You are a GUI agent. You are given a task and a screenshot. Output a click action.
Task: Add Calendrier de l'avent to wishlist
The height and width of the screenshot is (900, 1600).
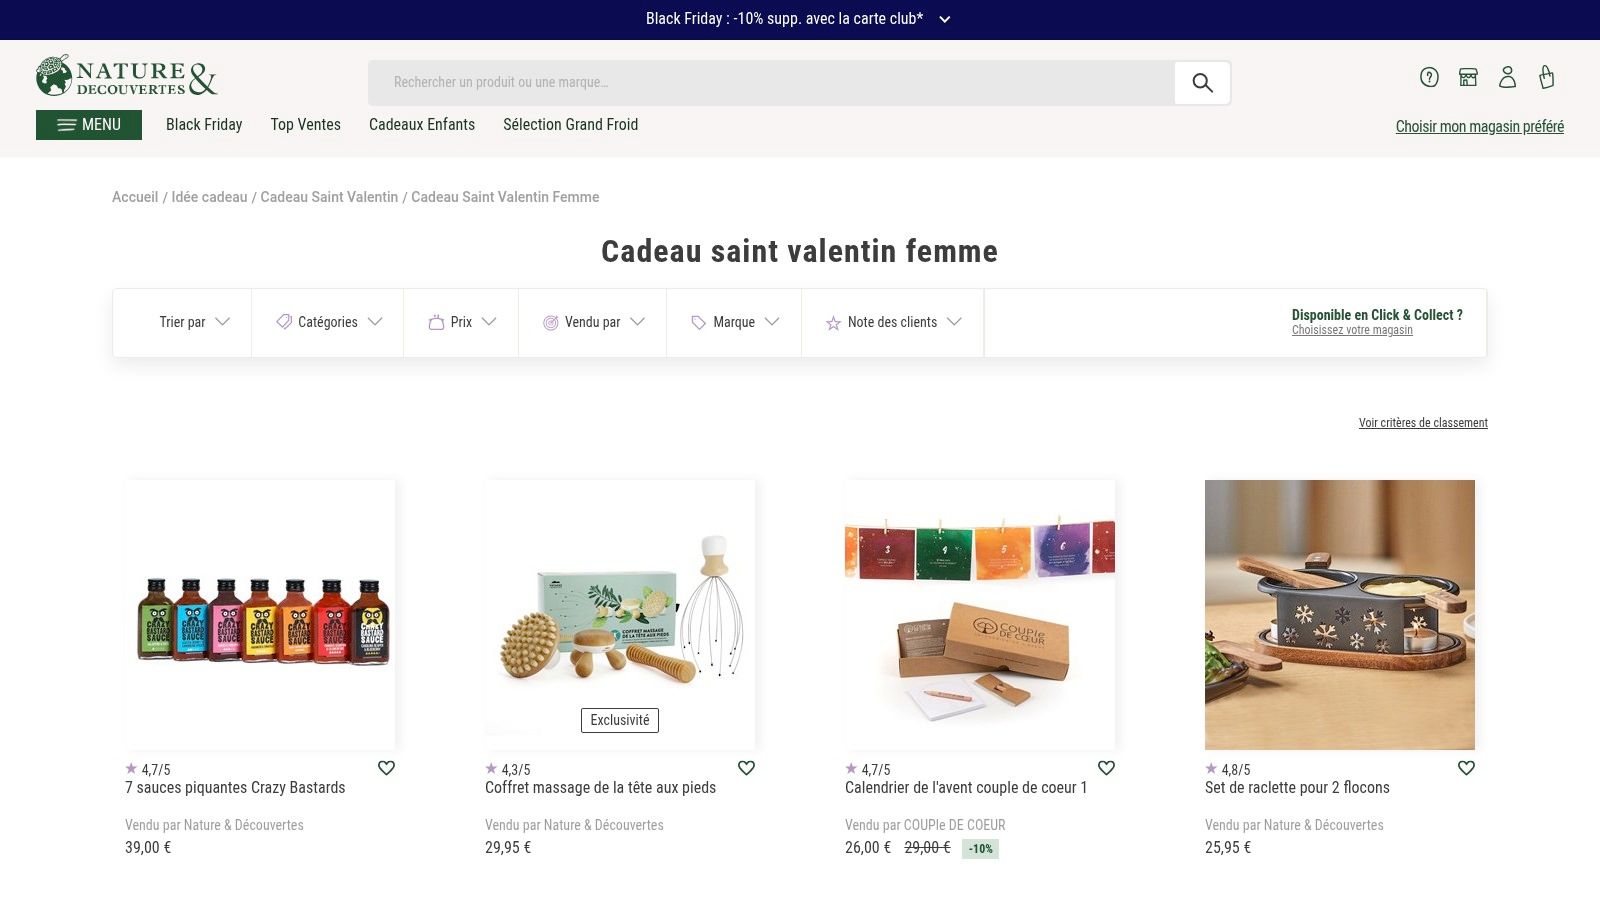point(1106,768)
